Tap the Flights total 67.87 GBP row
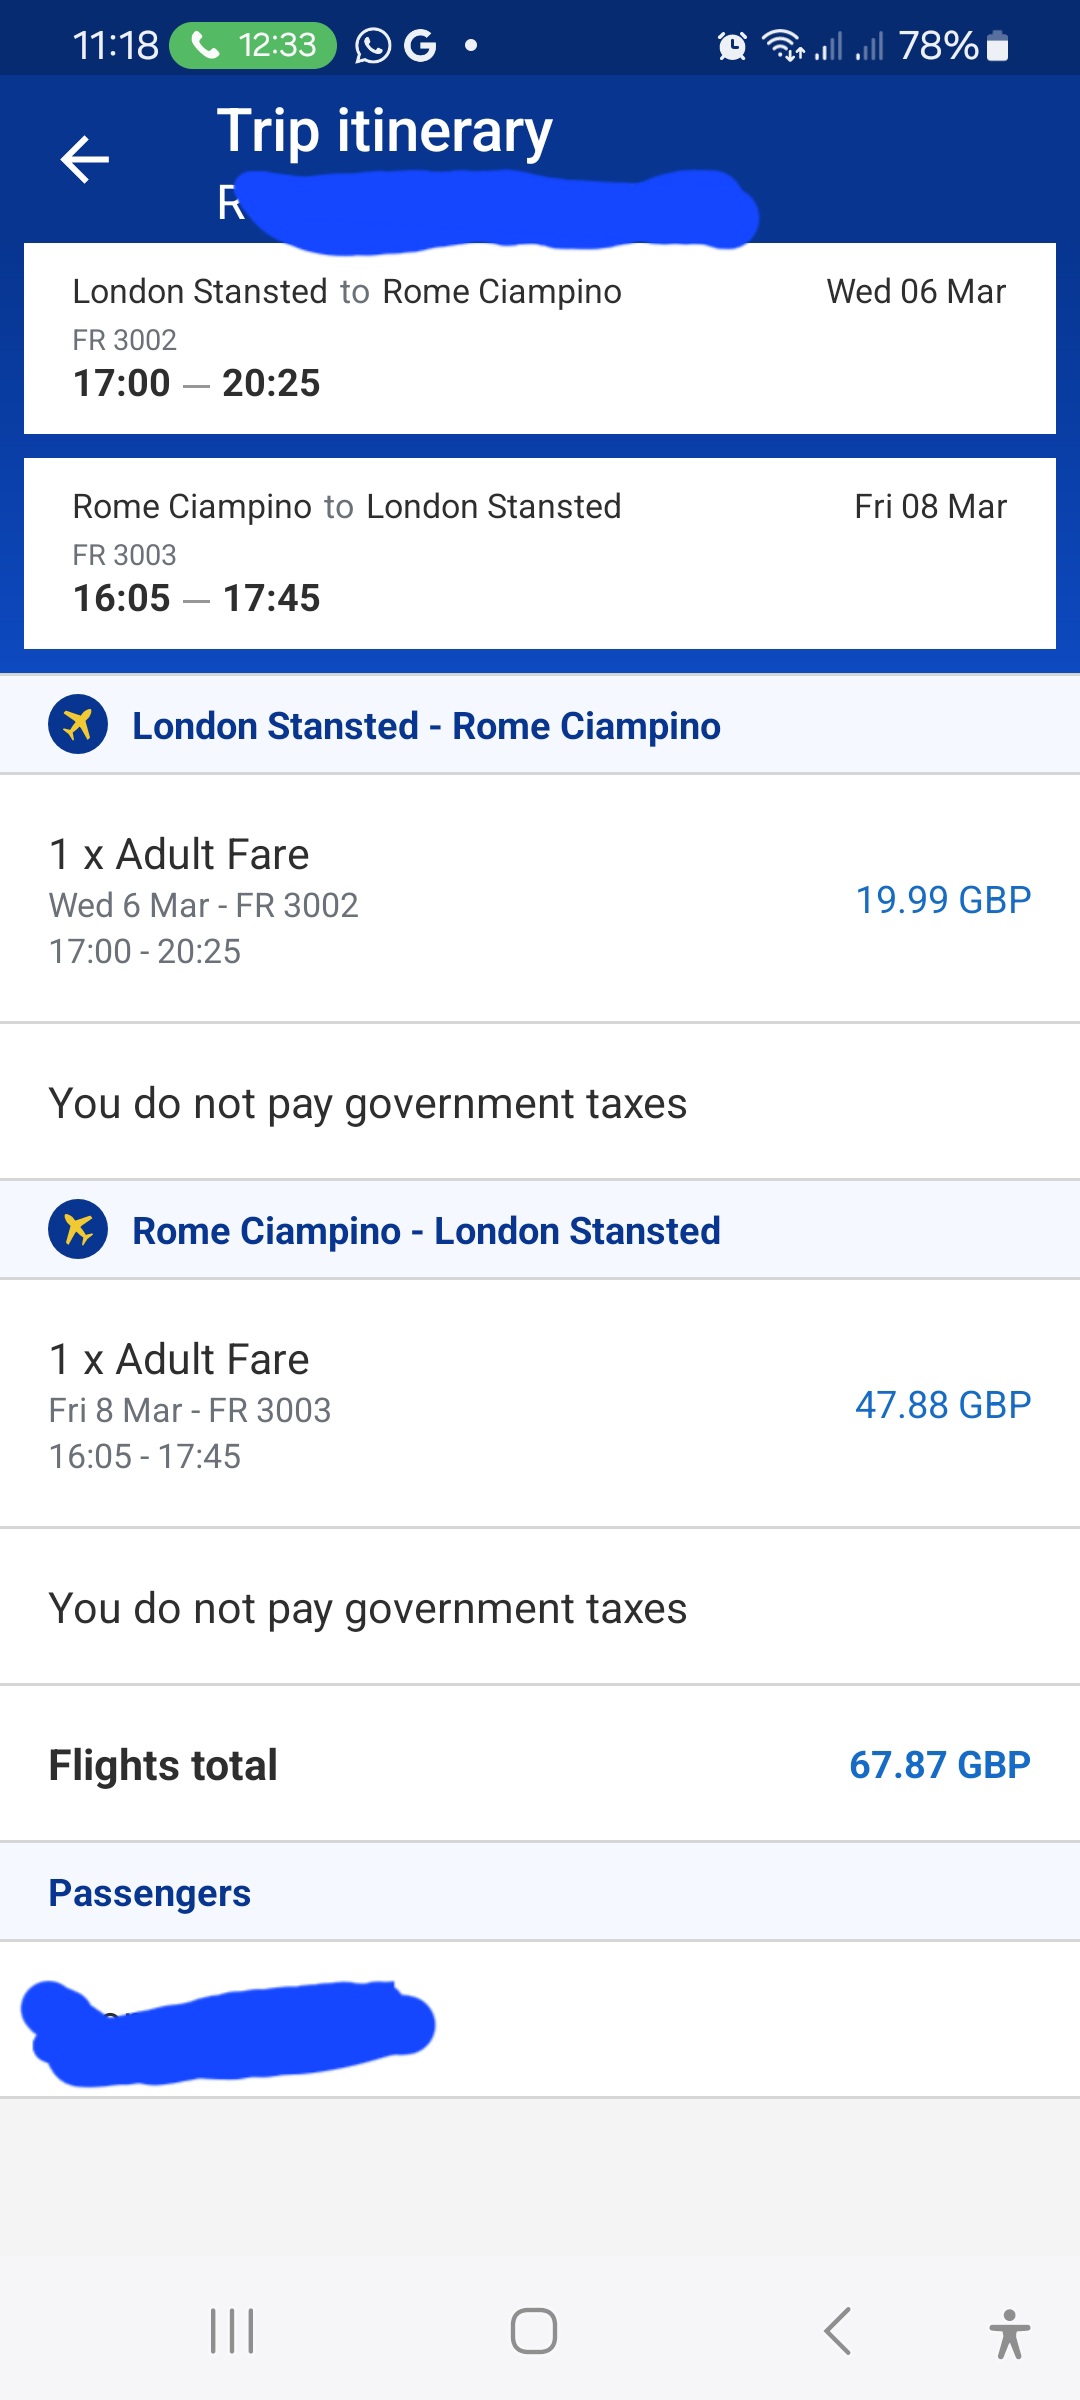Image resolution: width=1080 pixels, height=2400 pixels. point(540,1765)
